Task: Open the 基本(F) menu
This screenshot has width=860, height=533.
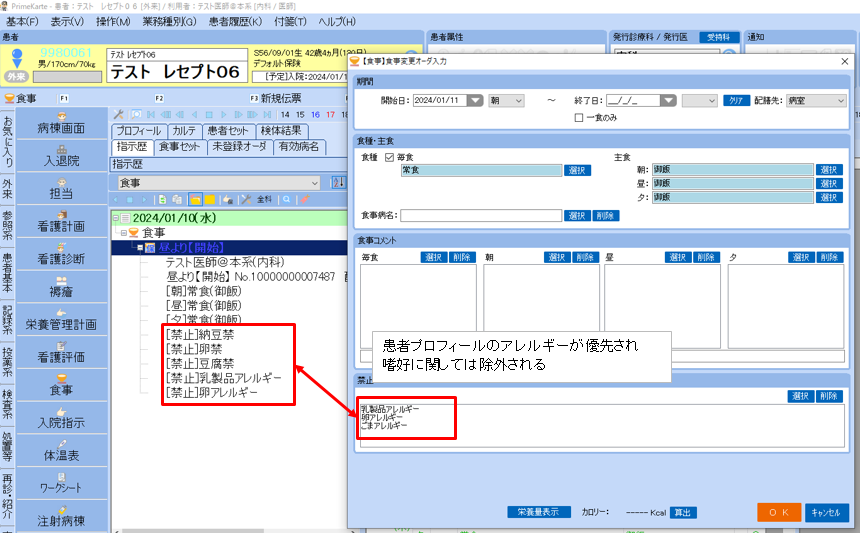Action: click(22, 21)
